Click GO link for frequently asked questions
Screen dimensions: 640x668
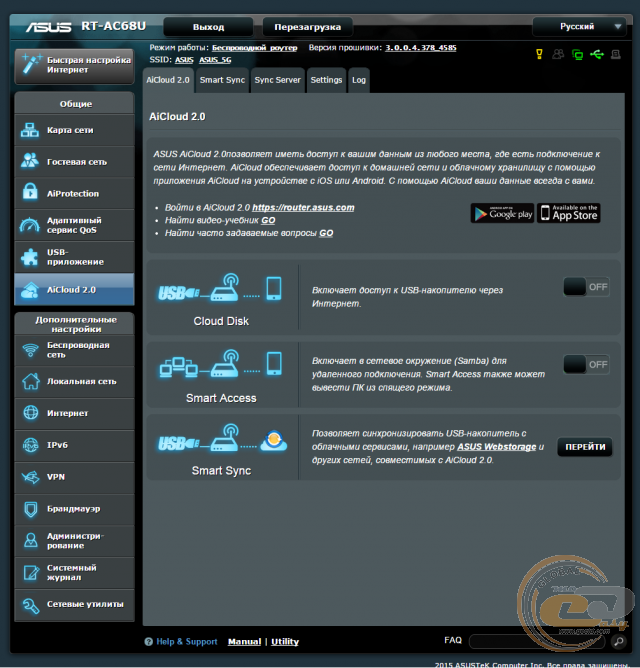[326, 233]
